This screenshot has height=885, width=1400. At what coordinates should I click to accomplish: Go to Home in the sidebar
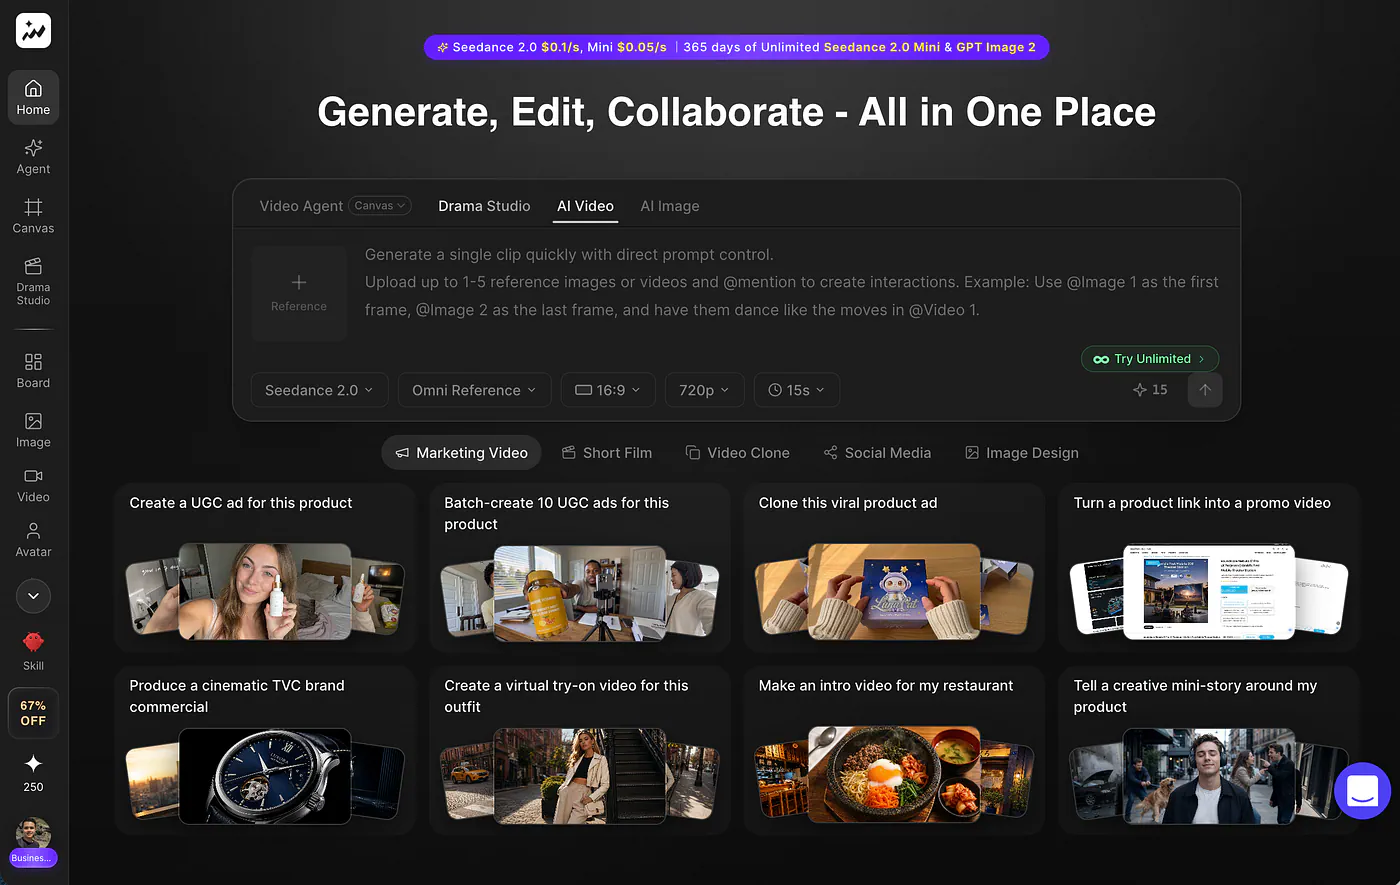[x=33, y=97]
